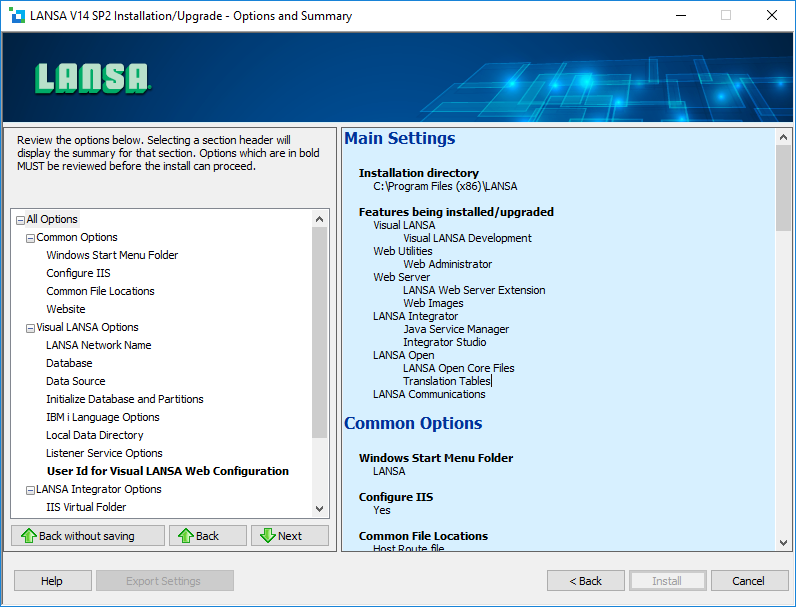Click Web Images in summary
796x607 pixels.
coord(433,303)
